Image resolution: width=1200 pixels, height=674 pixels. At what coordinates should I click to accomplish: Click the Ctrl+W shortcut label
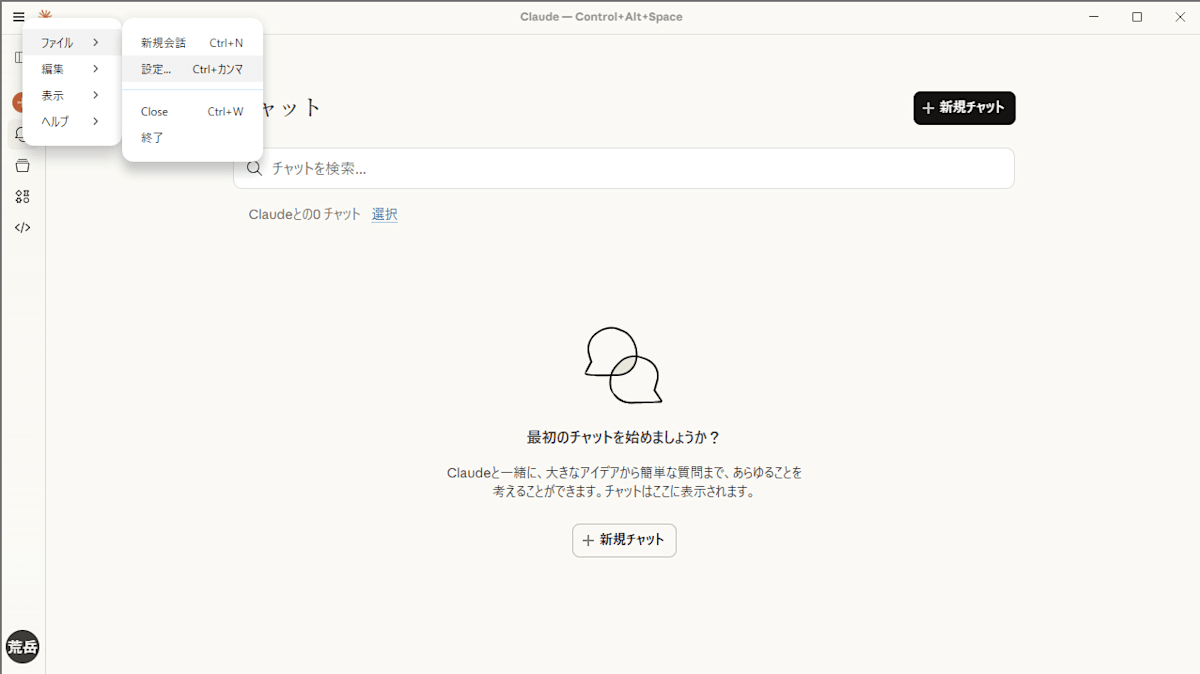pos(225,111)
